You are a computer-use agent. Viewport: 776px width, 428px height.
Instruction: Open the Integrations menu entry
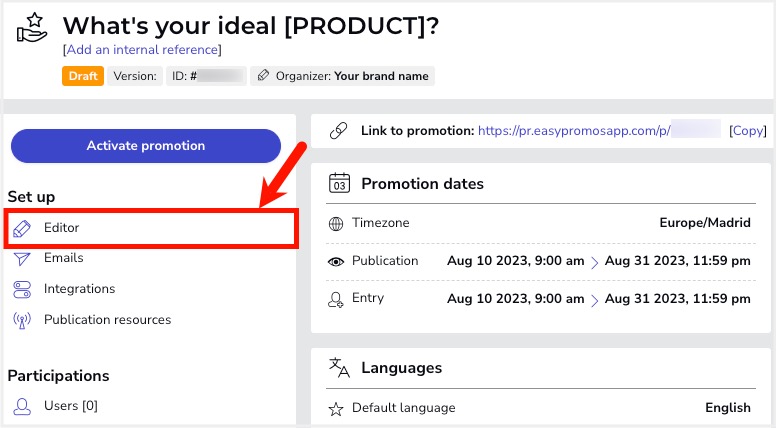[79, 288]
